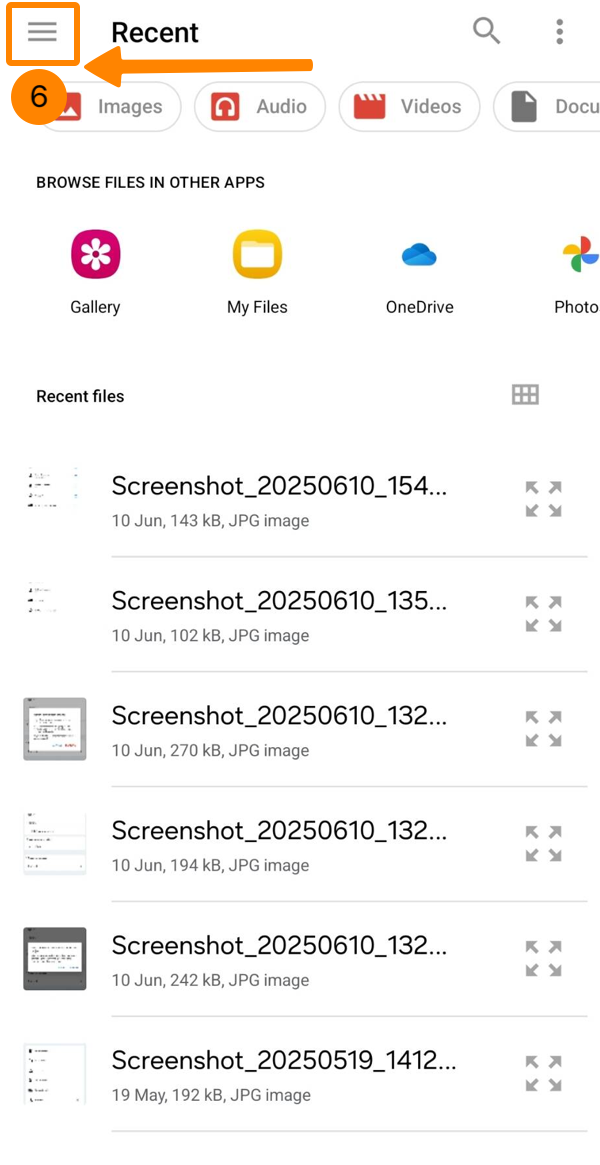Switch to grid view layout
This screenshot has width=600, height=1165.
tap(525, 395)
